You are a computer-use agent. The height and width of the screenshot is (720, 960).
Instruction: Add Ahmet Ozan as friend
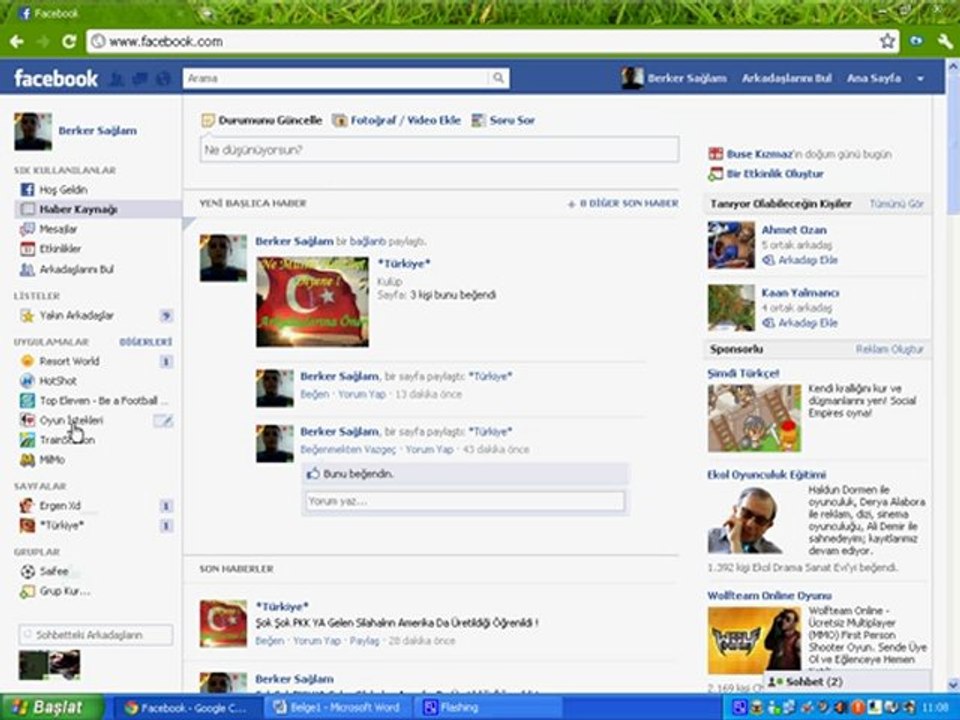click(807, 260)
